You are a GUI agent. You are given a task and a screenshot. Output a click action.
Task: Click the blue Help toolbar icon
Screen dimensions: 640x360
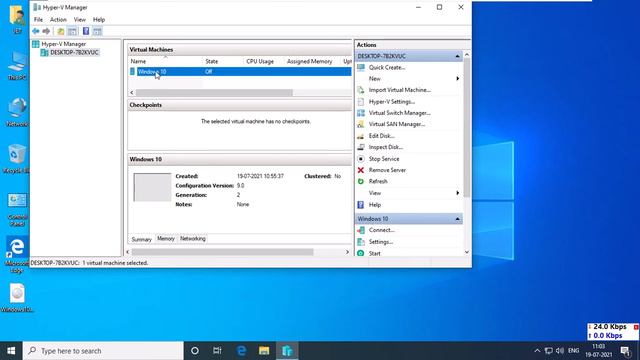click(86, 31)
